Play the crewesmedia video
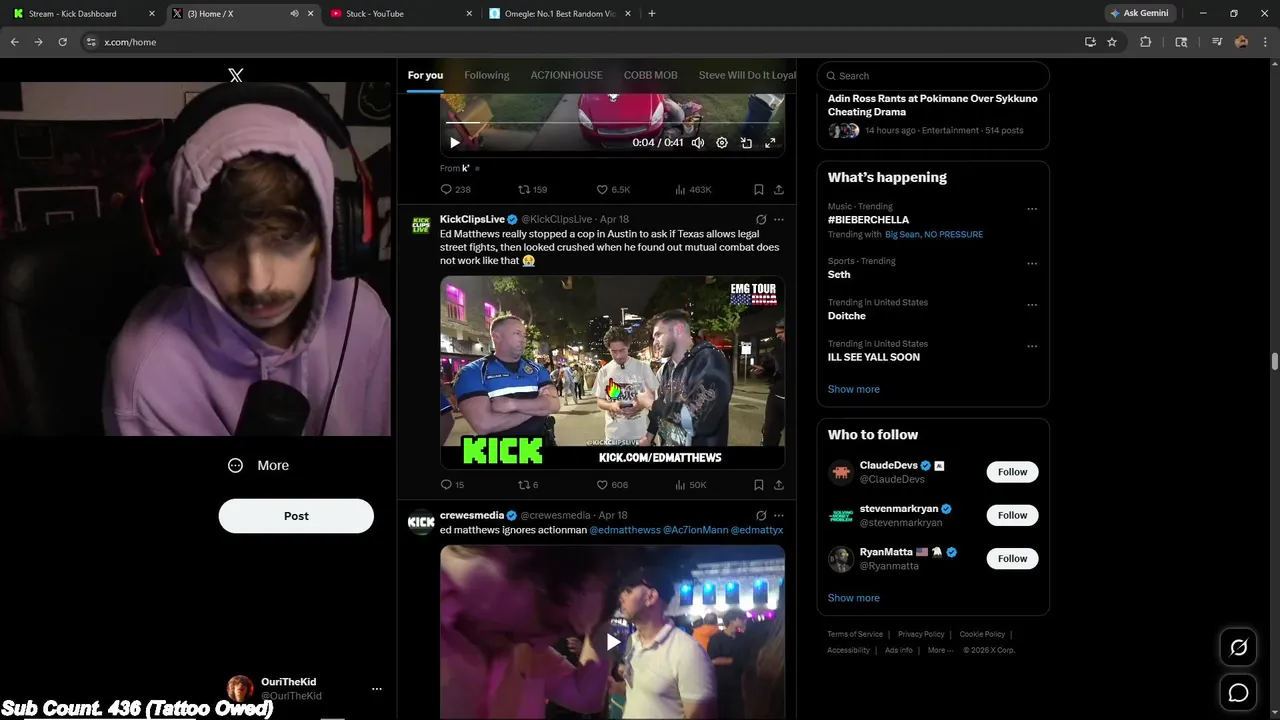 click(612, 642)
